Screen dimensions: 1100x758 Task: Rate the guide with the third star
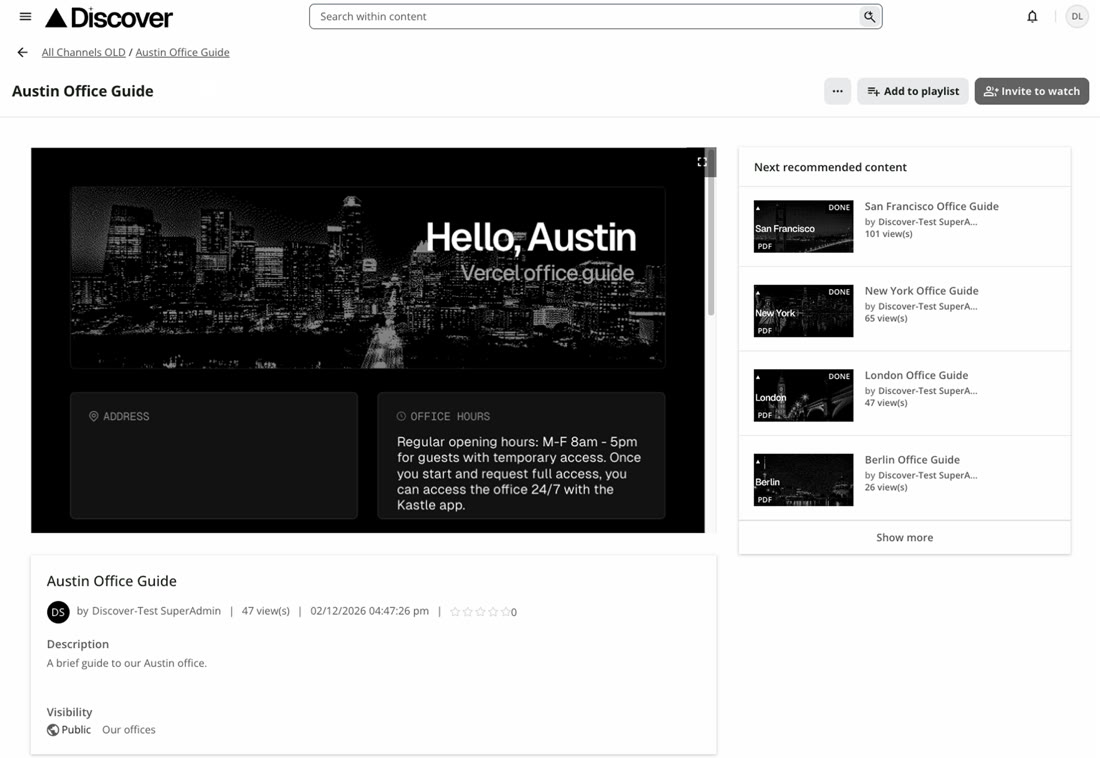(x=481, y=612)
